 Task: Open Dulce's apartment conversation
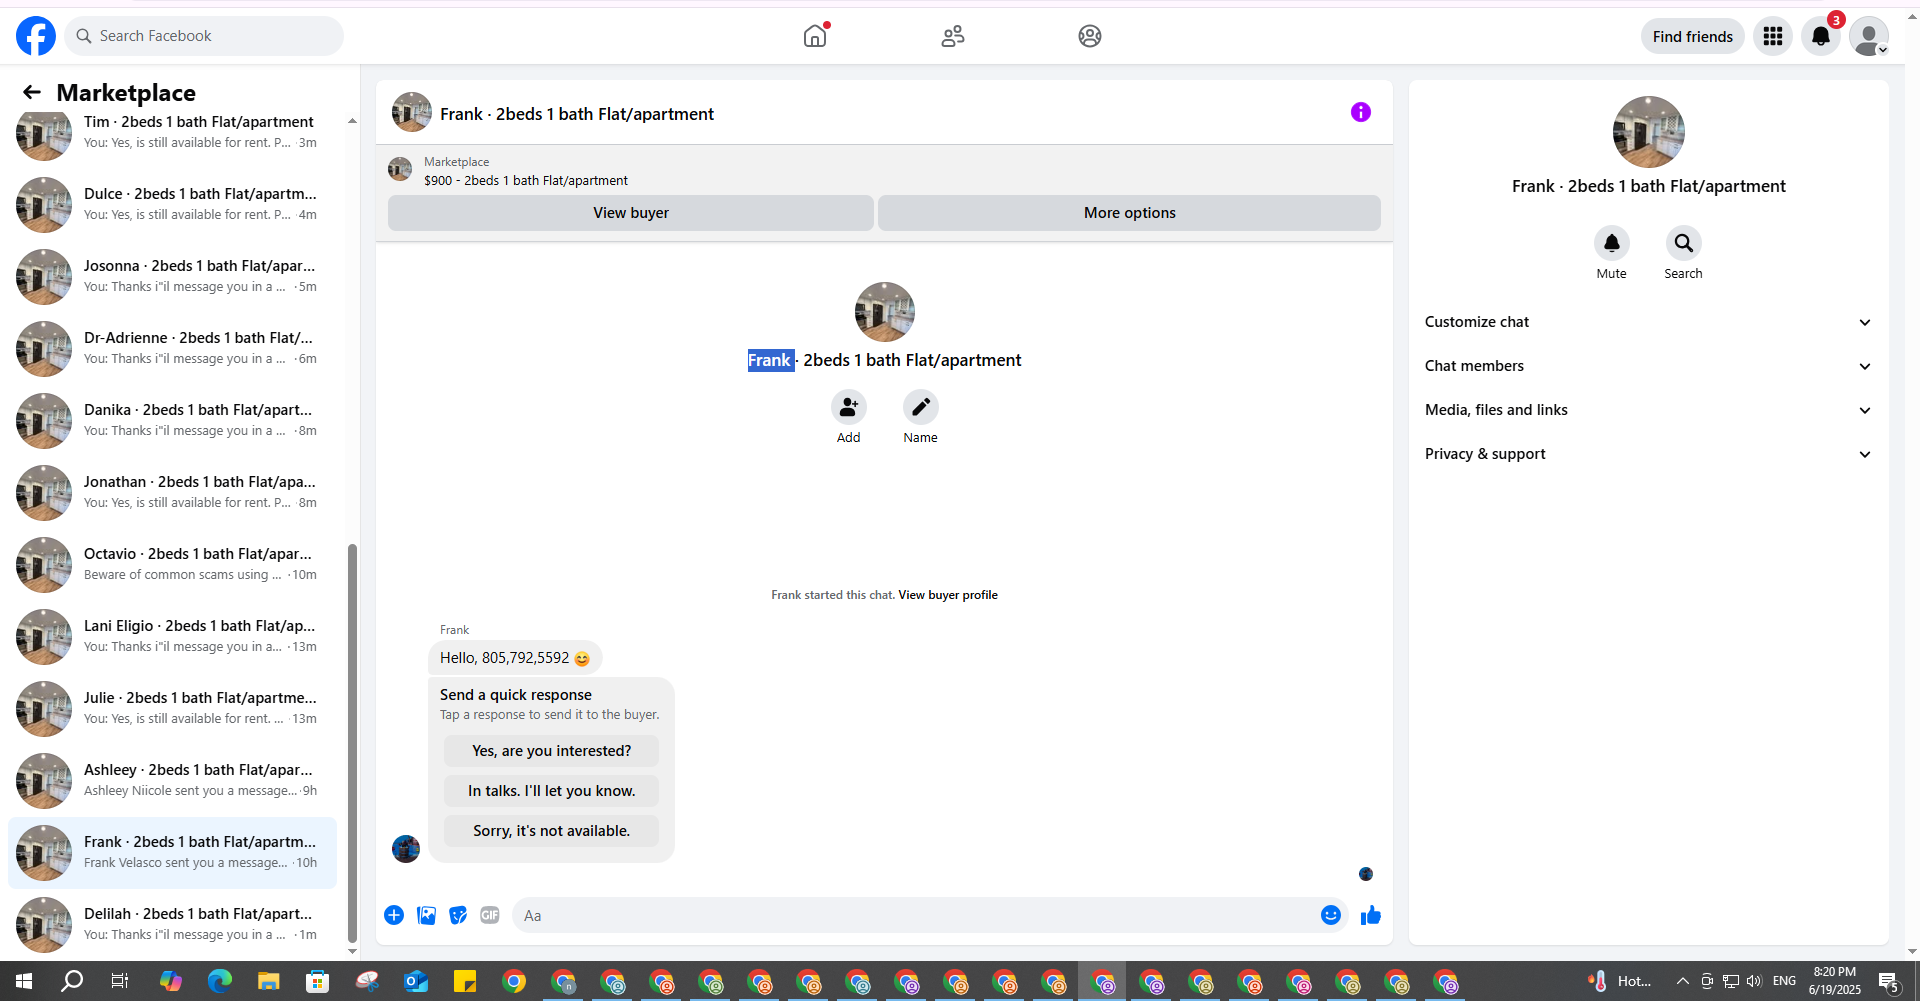pos(172,204)
